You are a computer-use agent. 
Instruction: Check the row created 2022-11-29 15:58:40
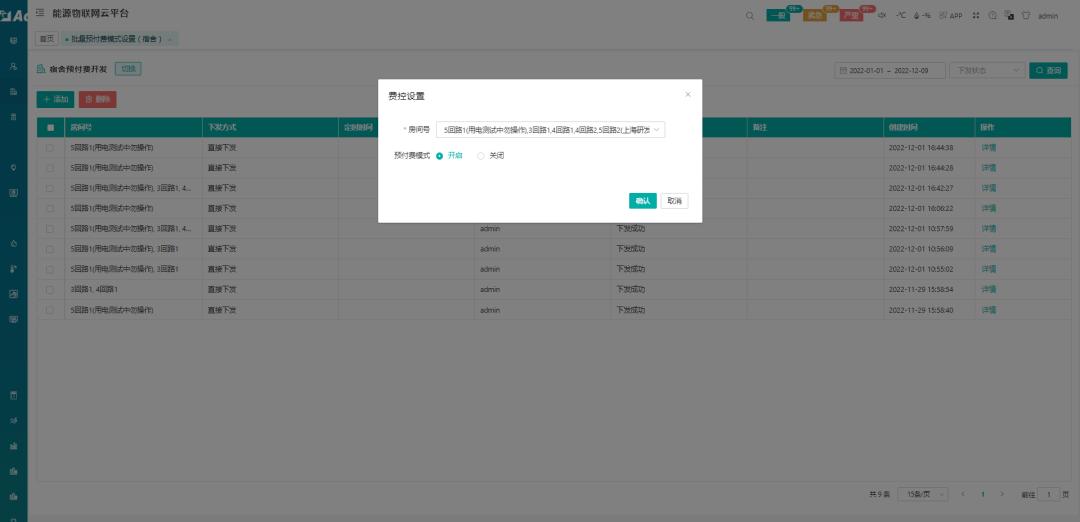pyautogui.click(x=50, y=310)
